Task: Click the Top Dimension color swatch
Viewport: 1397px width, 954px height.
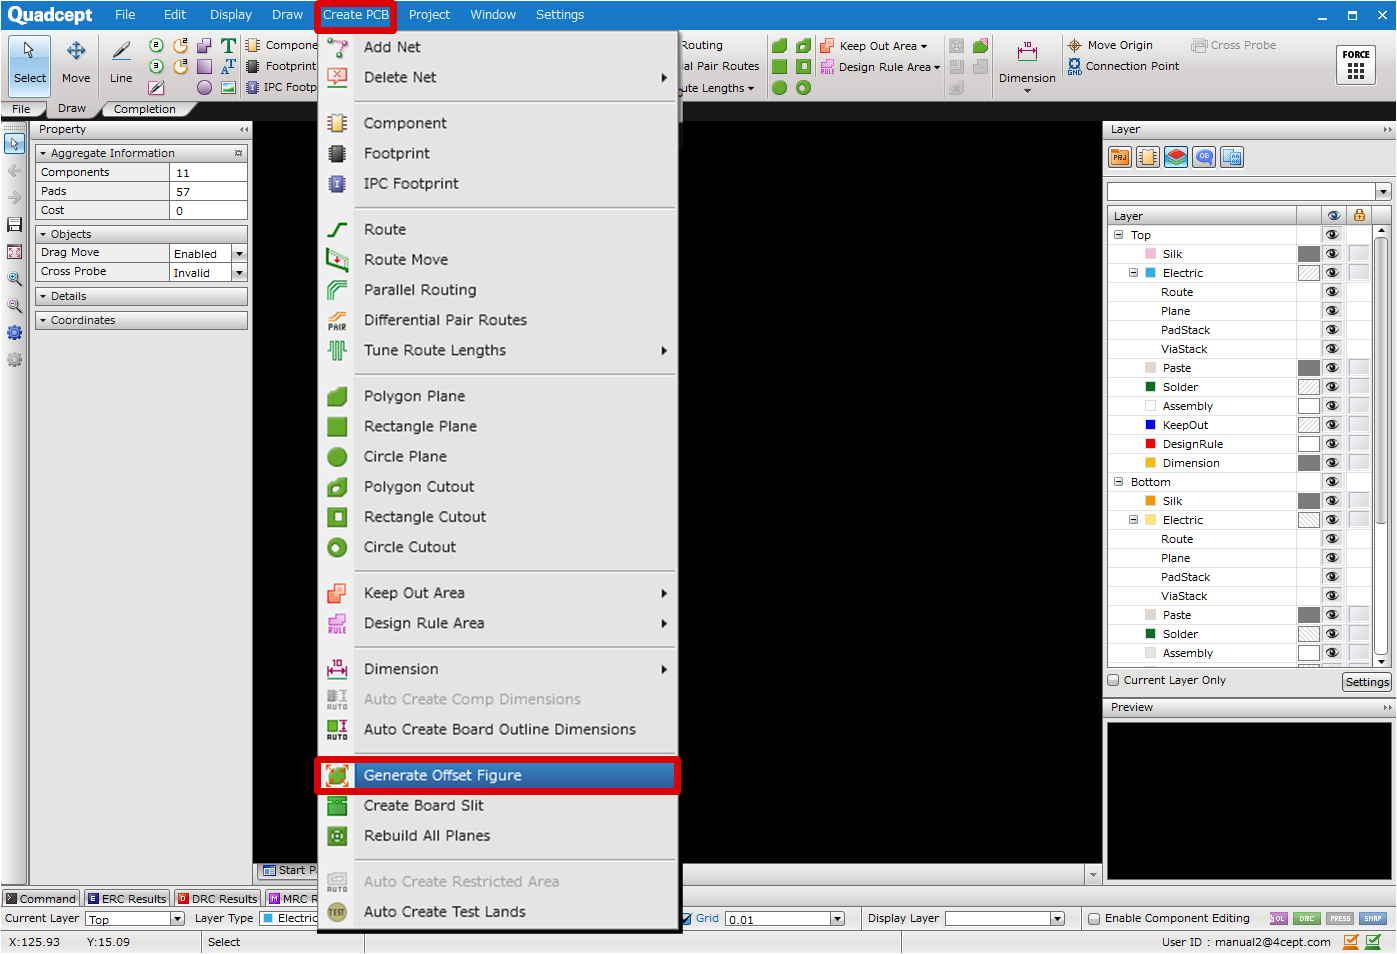Action: pyautogui.click(x=1309, y=463)
